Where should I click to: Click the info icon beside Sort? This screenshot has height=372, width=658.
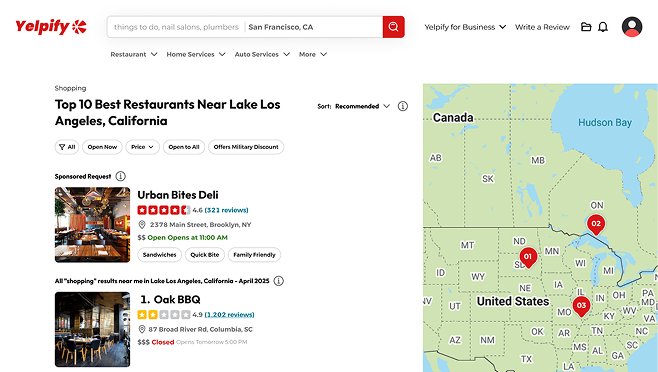pos(402,106)
